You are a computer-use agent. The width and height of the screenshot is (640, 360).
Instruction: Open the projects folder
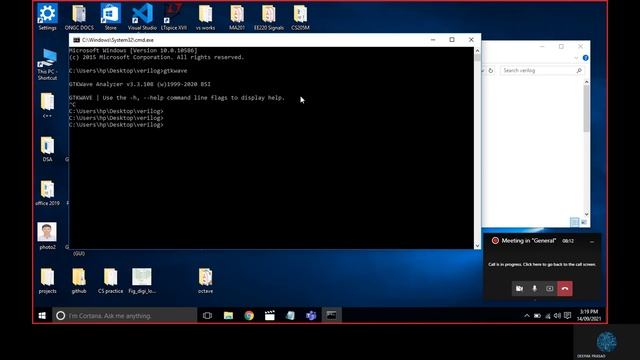[47, 280]
